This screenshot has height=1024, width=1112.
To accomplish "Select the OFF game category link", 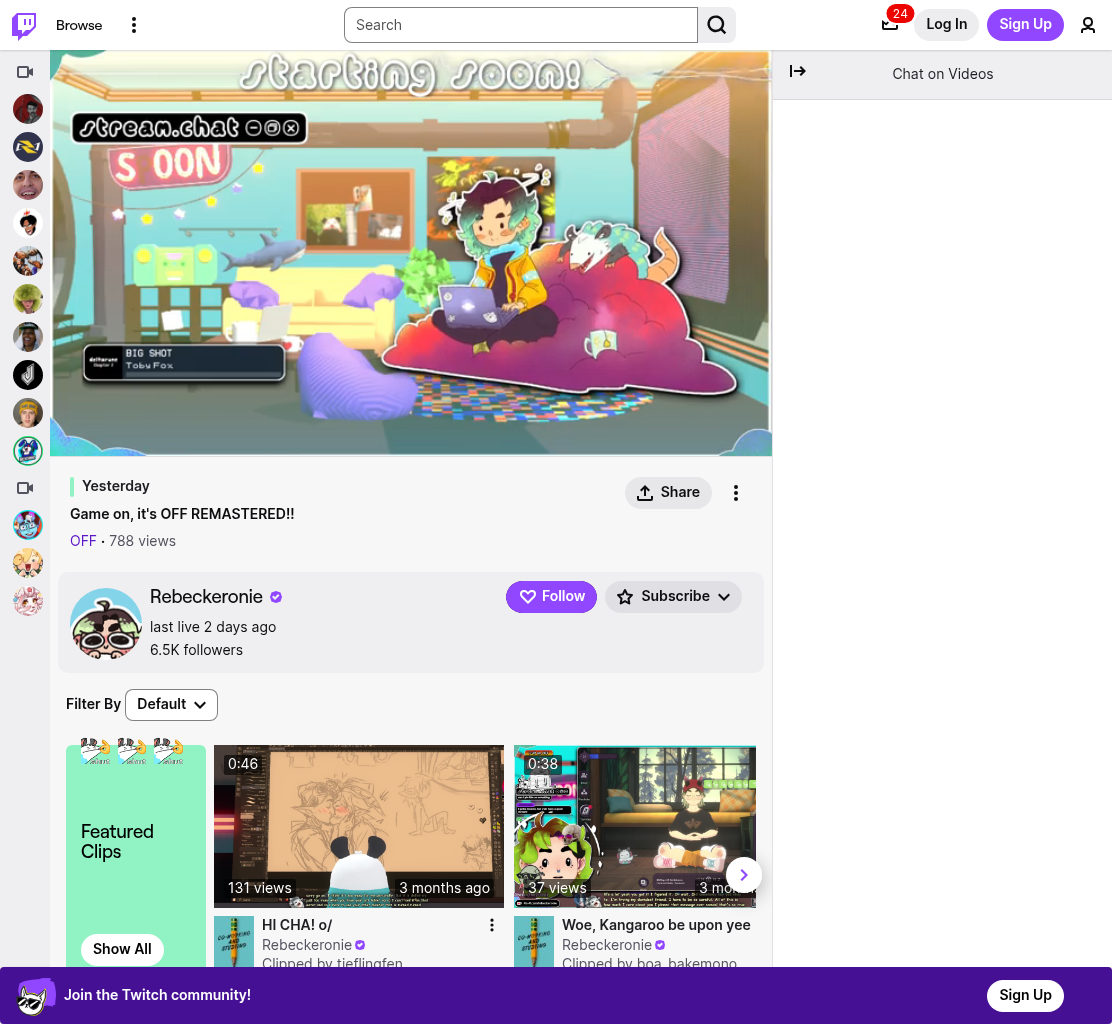I will click(83, 541).
